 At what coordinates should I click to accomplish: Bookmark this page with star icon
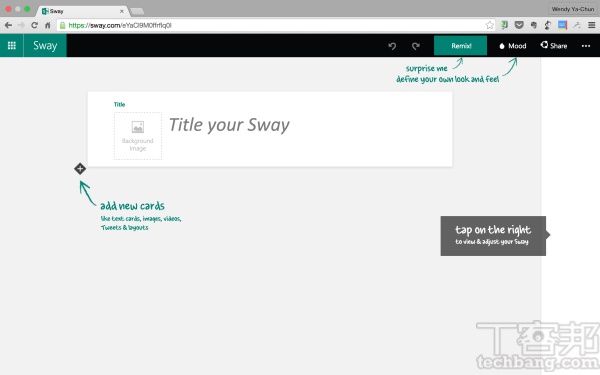tap(489, 25)
